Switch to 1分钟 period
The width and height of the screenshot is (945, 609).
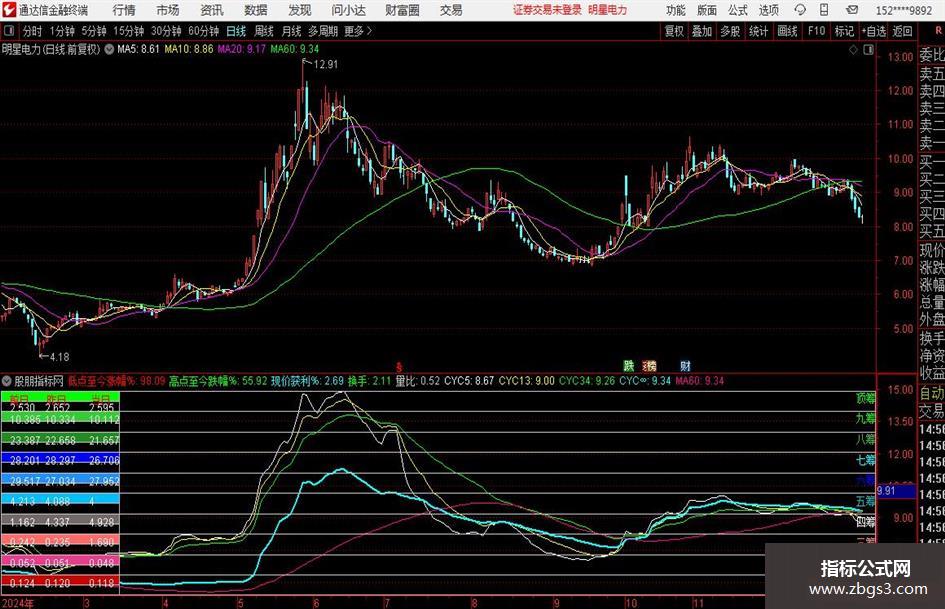click(62, 31)
